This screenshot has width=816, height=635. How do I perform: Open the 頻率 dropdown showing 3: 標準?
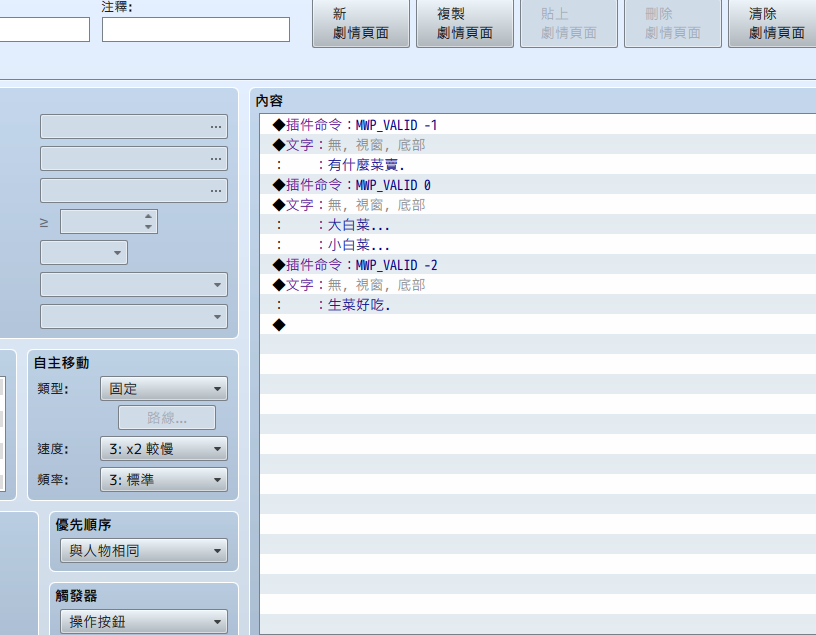(164, 479)
